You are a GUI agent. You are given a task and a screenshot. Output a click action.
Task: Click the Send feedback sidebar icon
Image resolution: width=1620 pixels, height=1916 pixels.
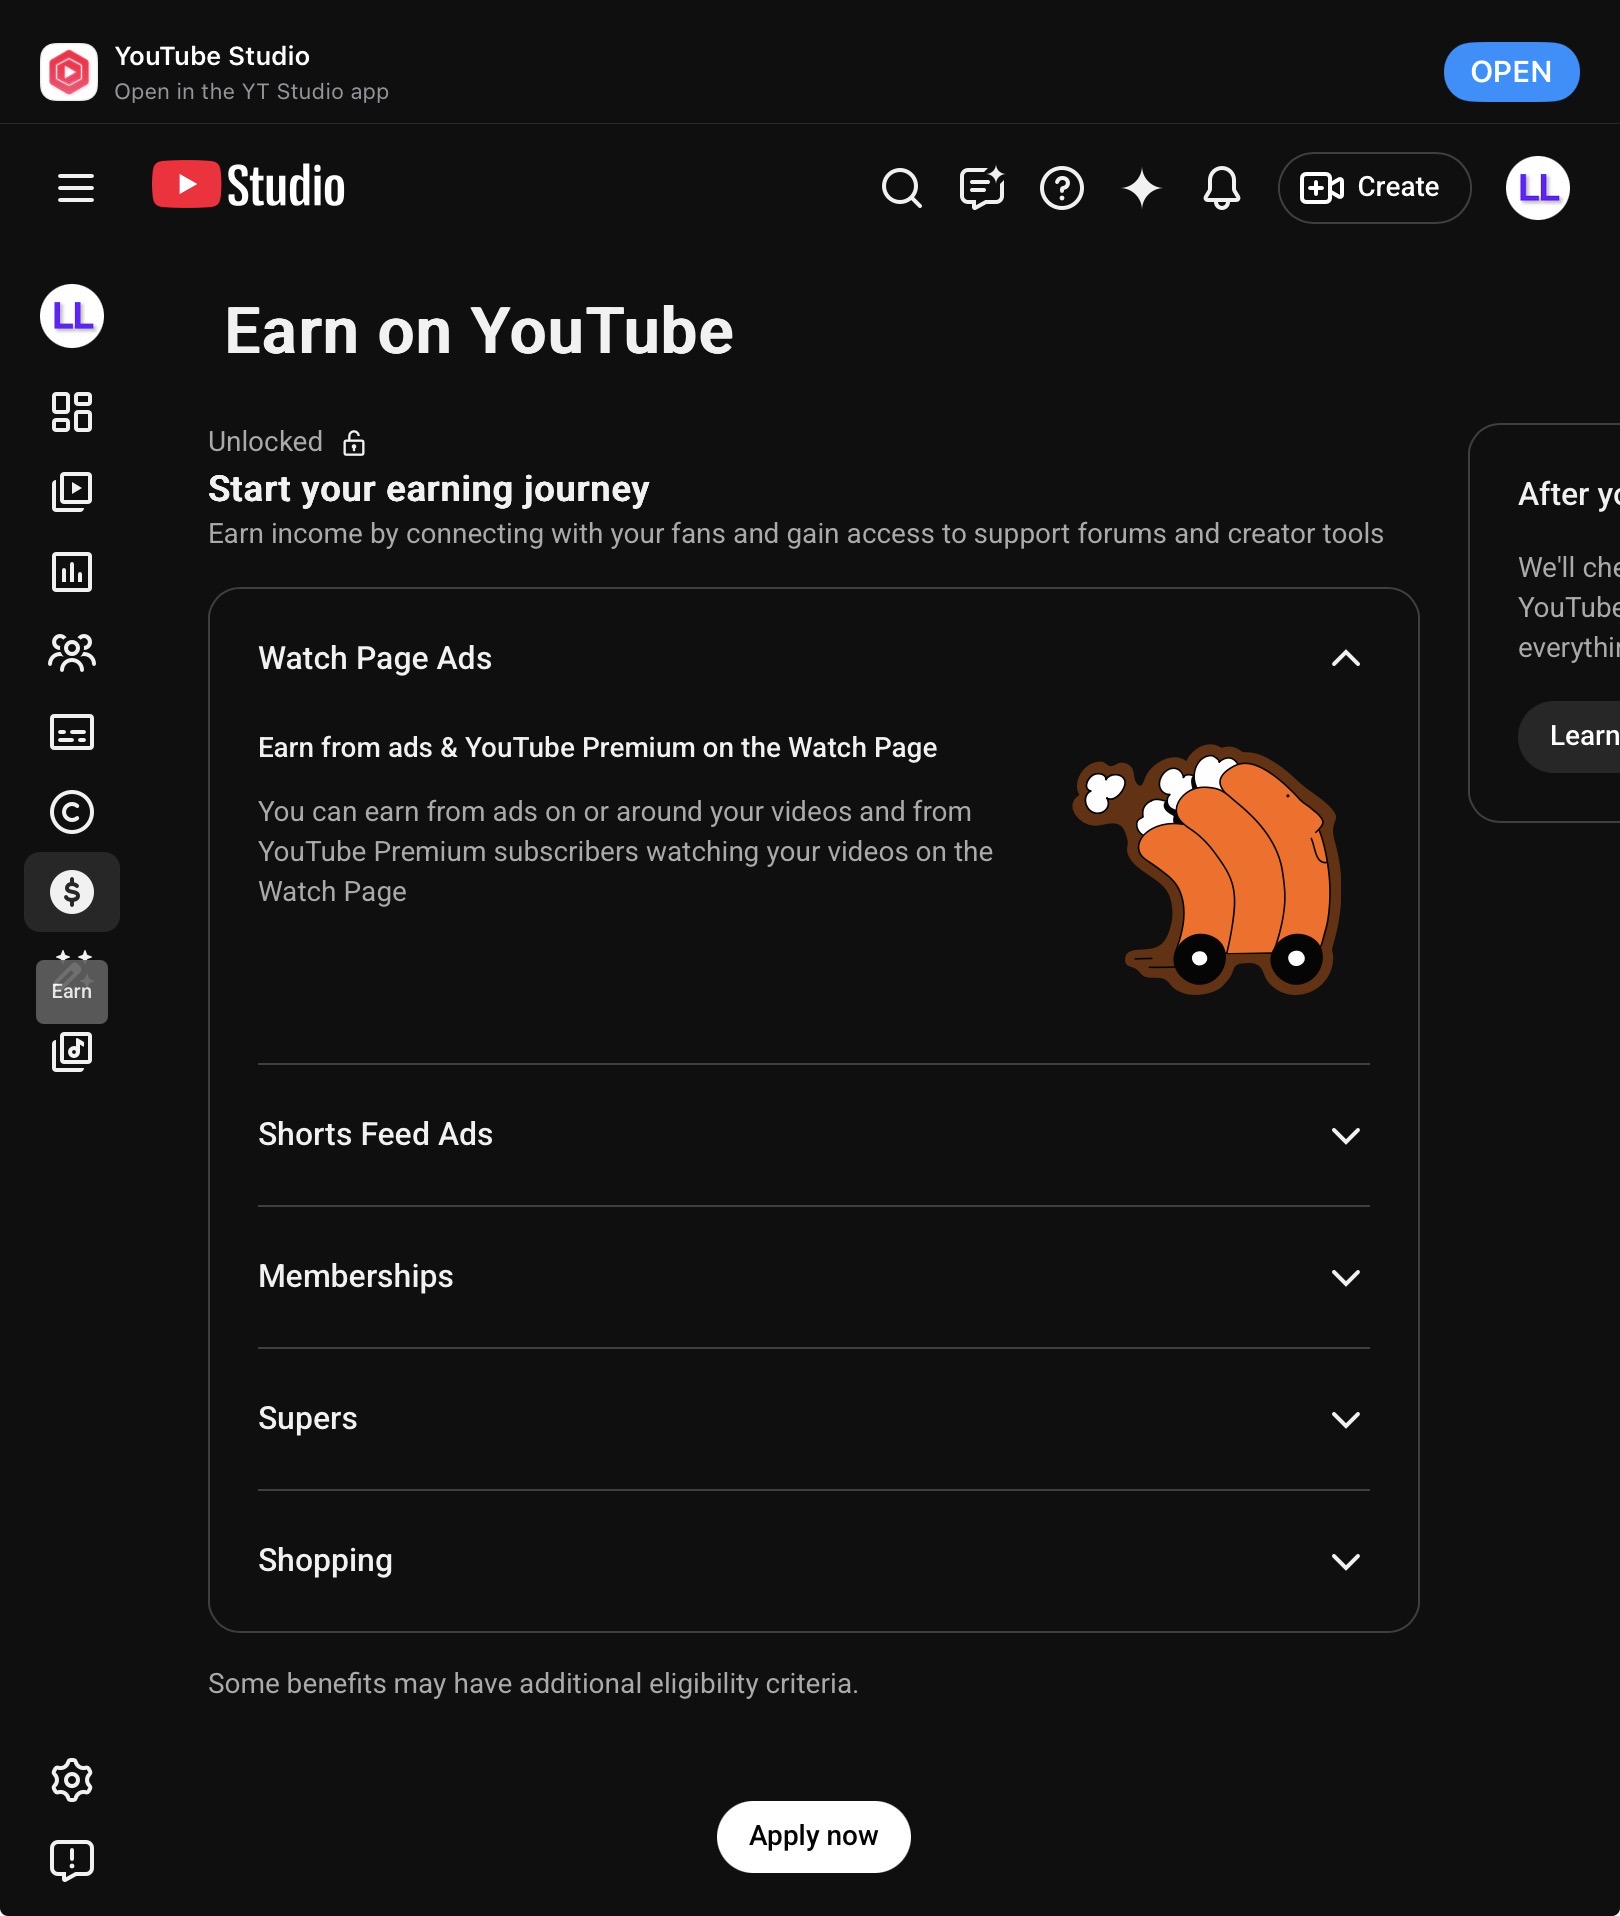pos(72,1860)
